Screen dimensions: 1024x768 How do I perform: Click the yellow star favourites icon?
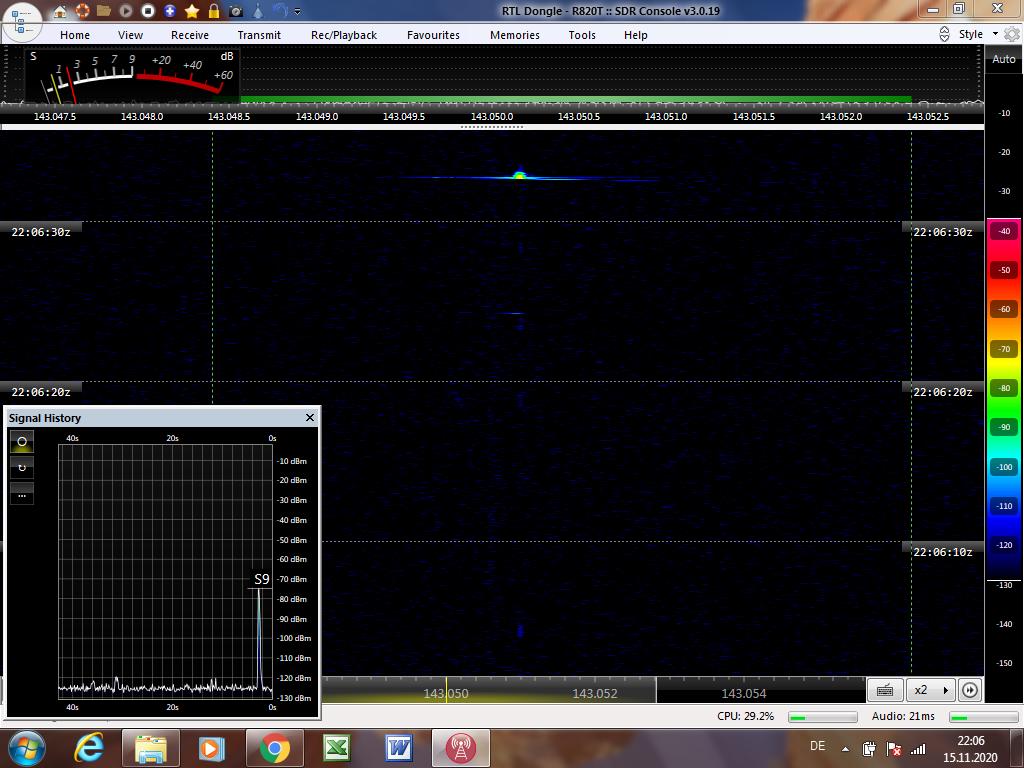point(192,11)
